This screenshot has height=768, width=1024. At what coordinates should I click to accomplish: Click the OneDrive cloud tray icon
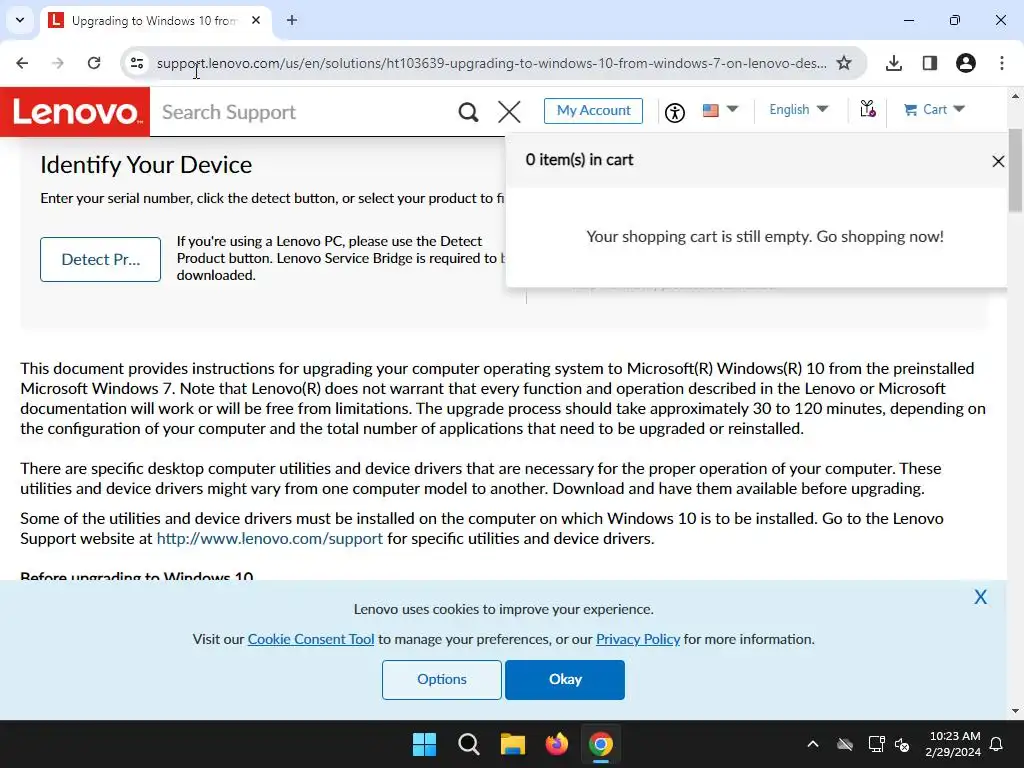(x=845, y=744)
